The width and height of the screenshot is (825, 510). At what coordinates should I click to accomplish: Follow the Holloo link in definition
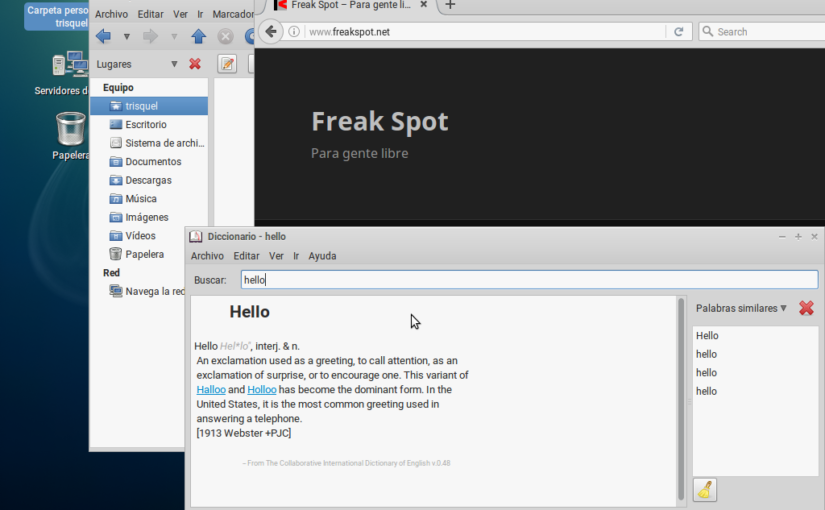pos(262,390)
